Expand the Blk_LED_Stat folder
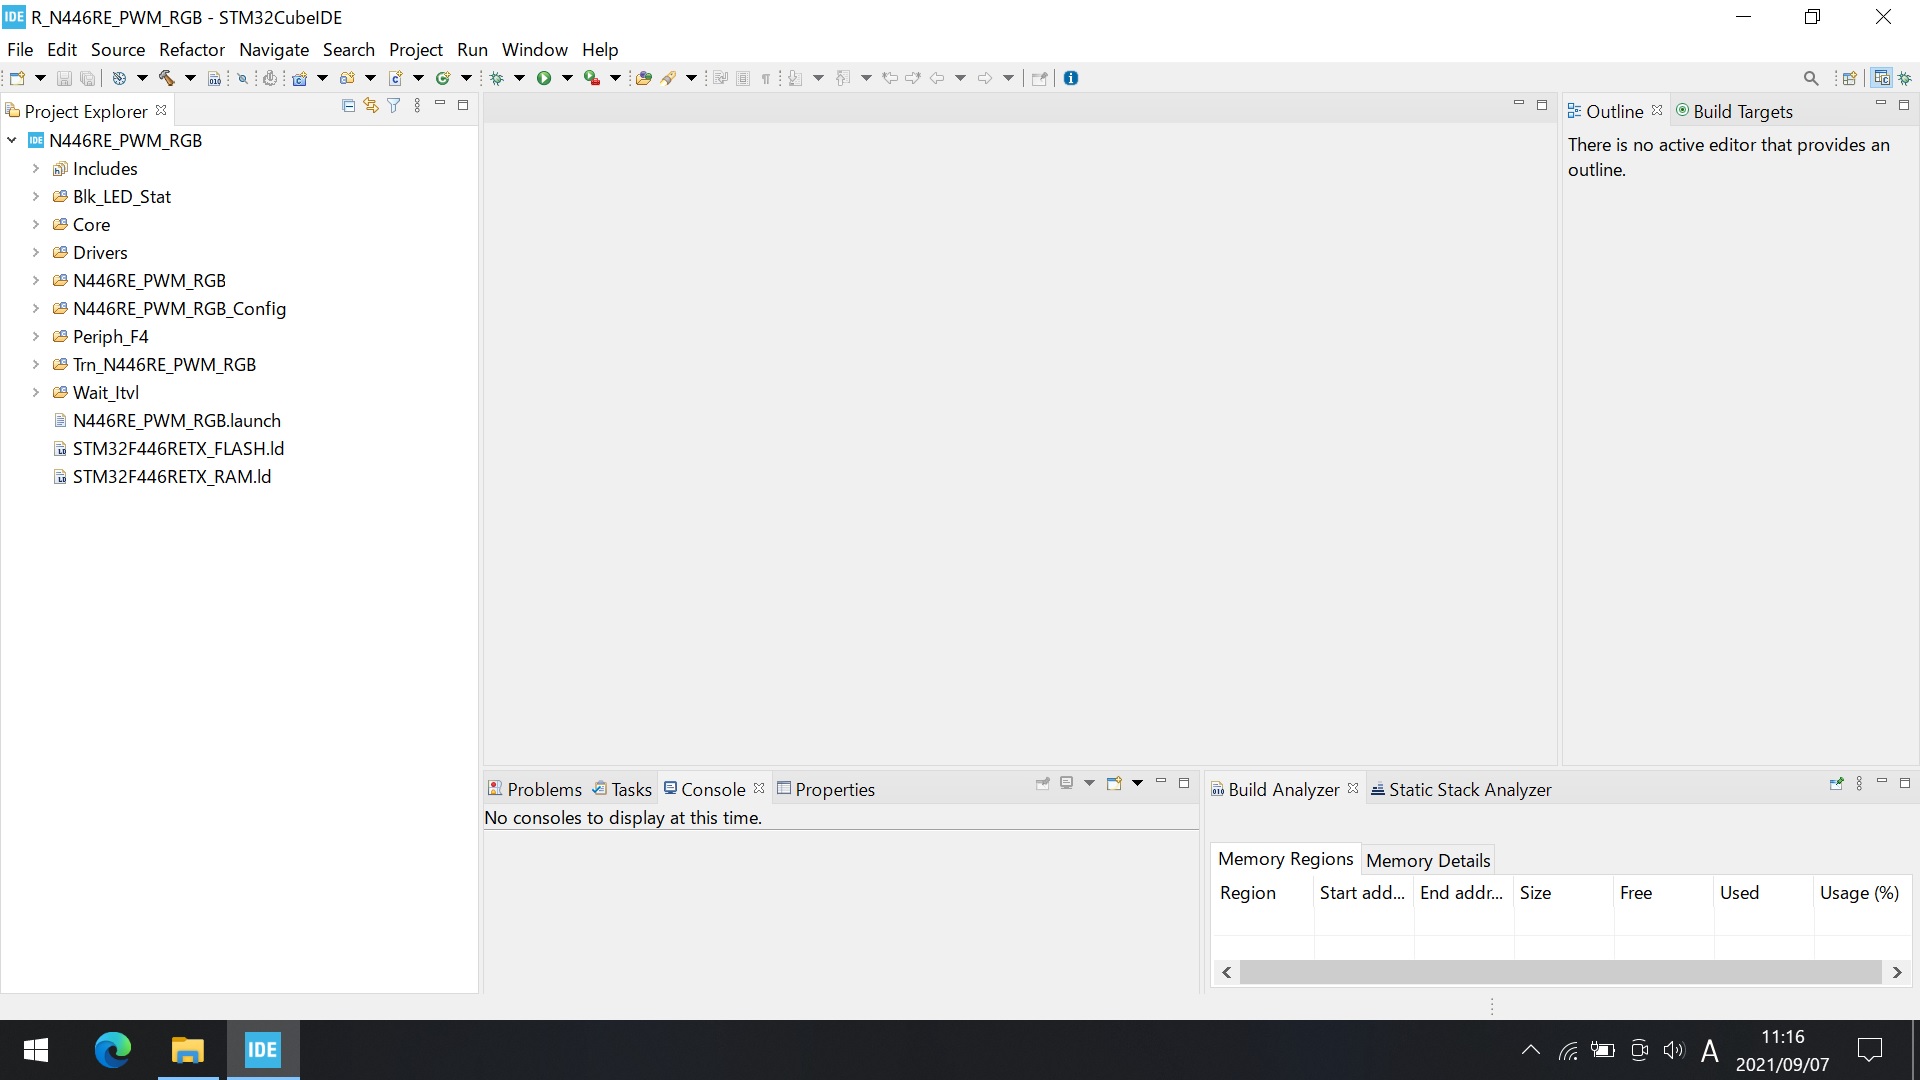 tap(32, 196)
